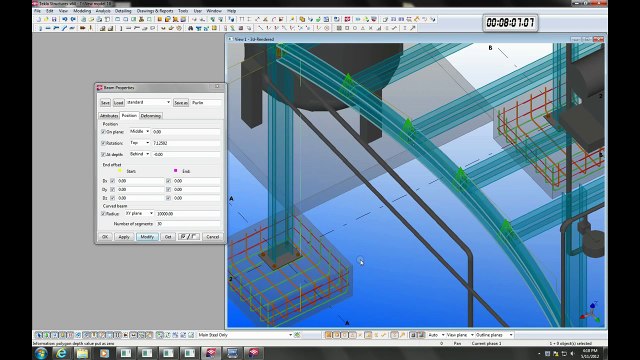Select the Create weld tool
Screen dimensions: 640x360
[91, 28]
